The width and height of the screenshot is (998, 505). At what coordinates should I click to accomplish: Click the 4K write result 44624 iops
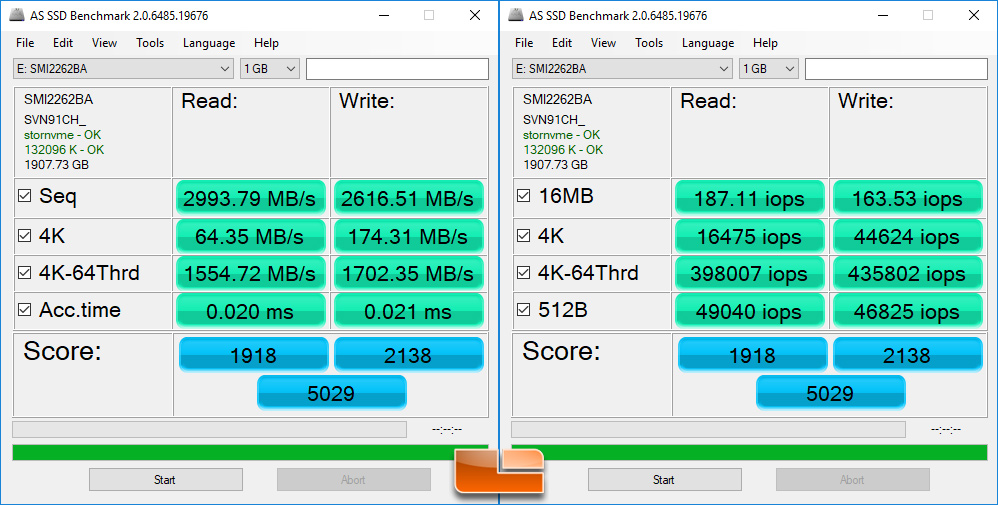(907, 236)
